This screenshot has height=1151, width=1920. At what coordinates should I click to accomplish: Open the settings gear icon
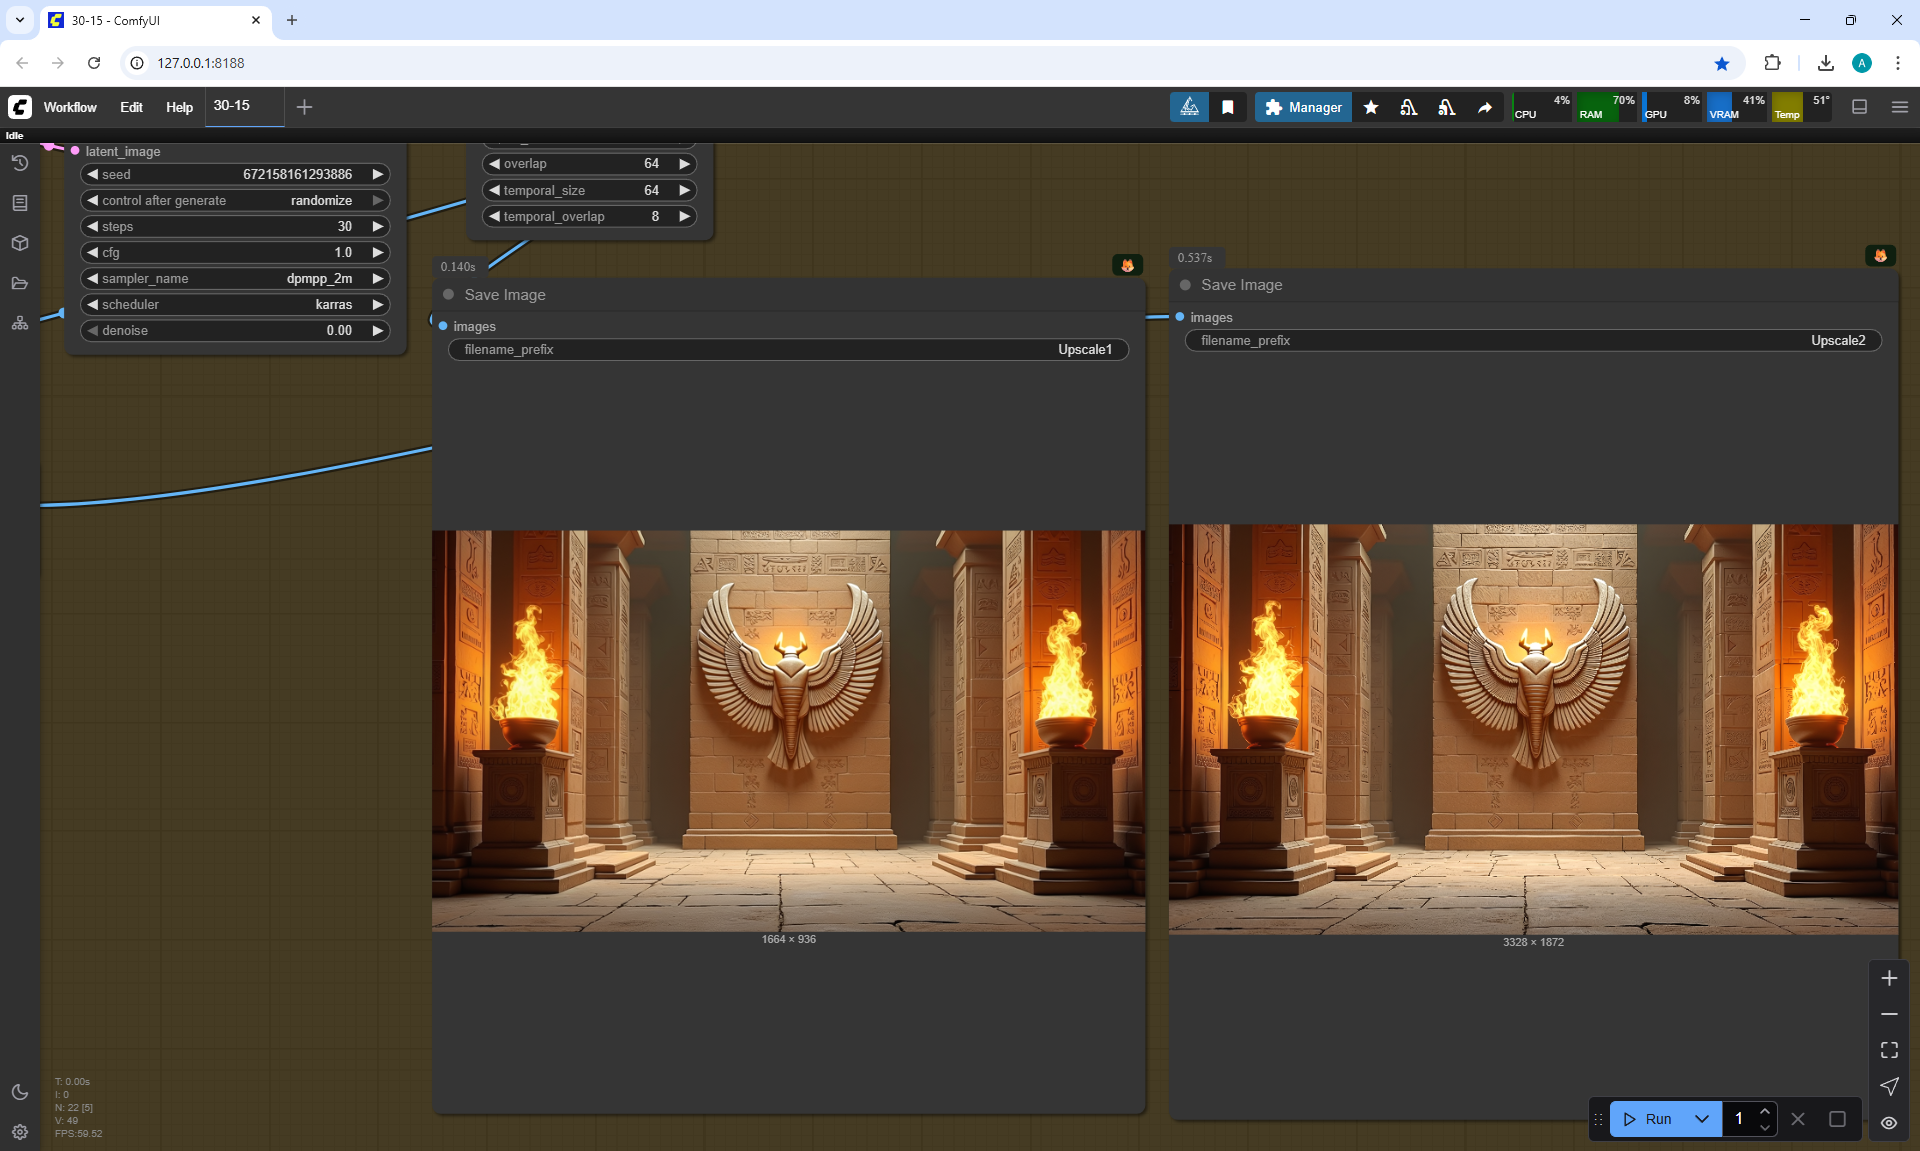[x=20, y=1132]
